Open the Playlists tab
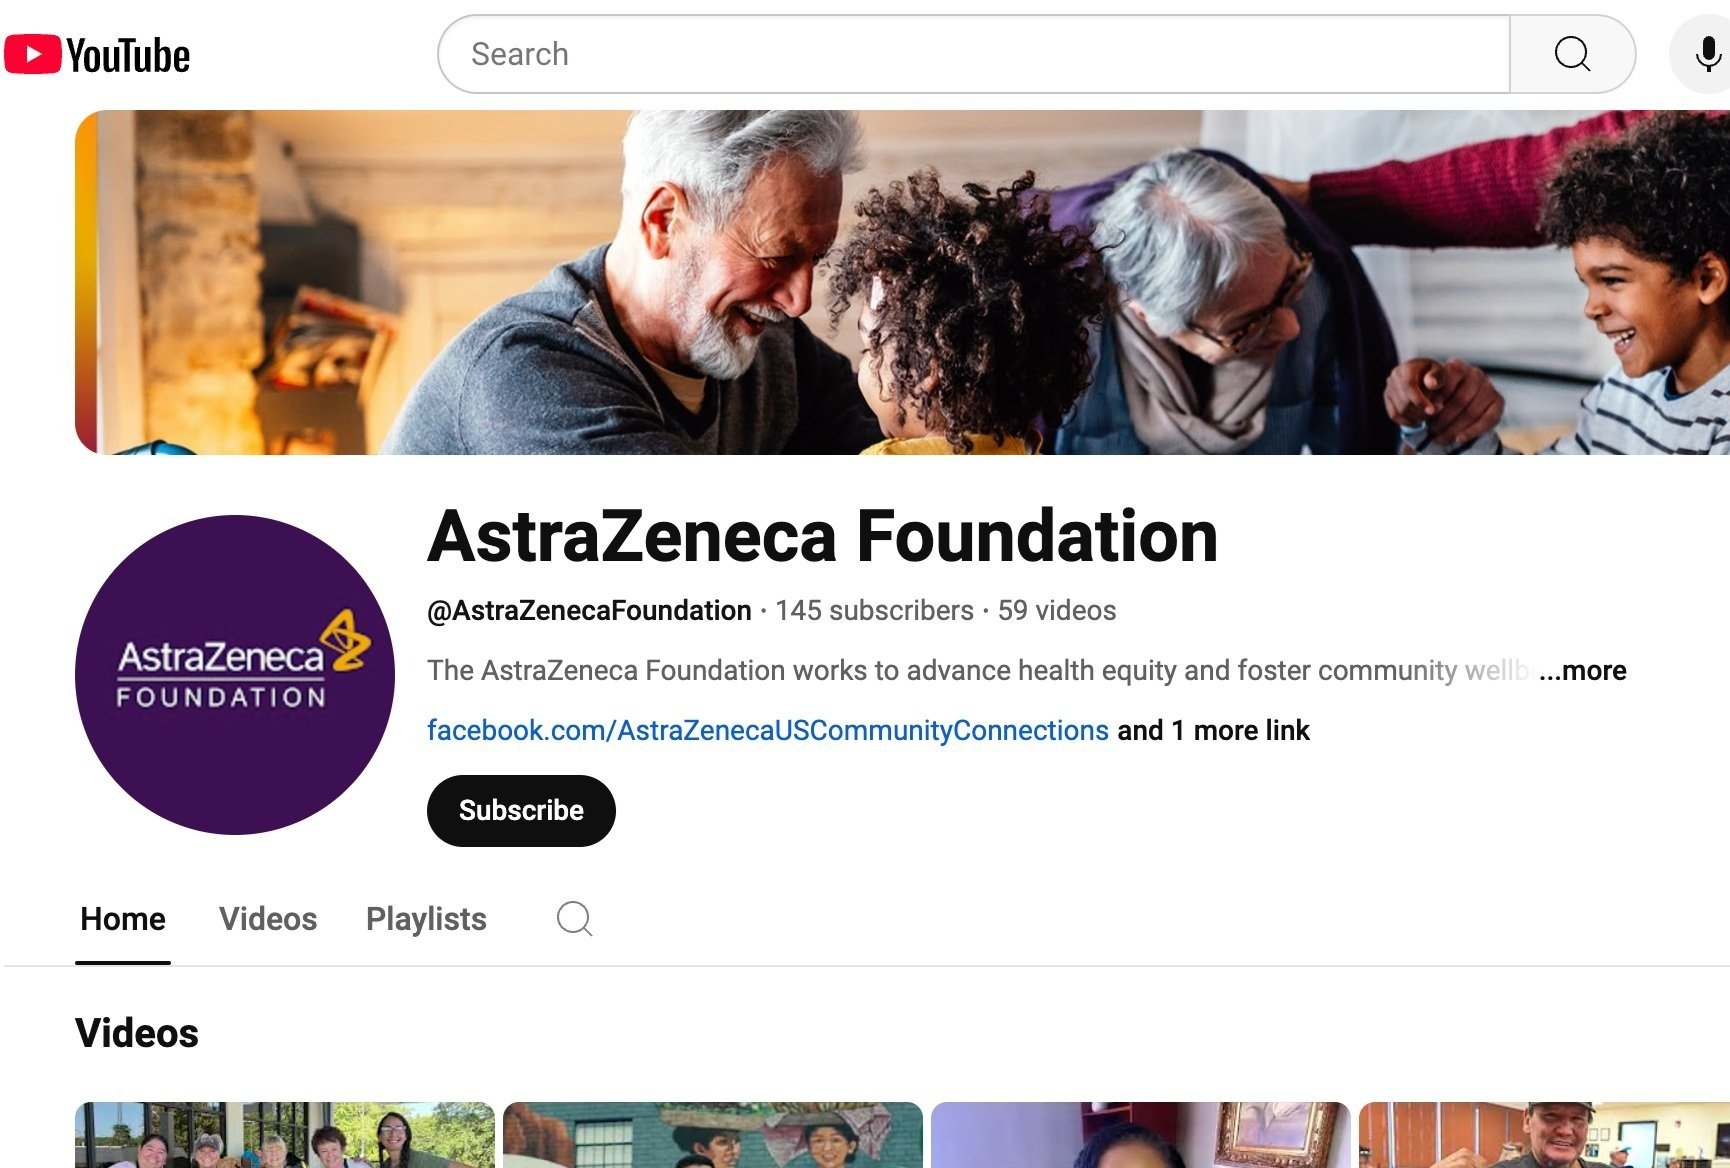Screen dimensions: 1730x1168 (x=426, y=919)
